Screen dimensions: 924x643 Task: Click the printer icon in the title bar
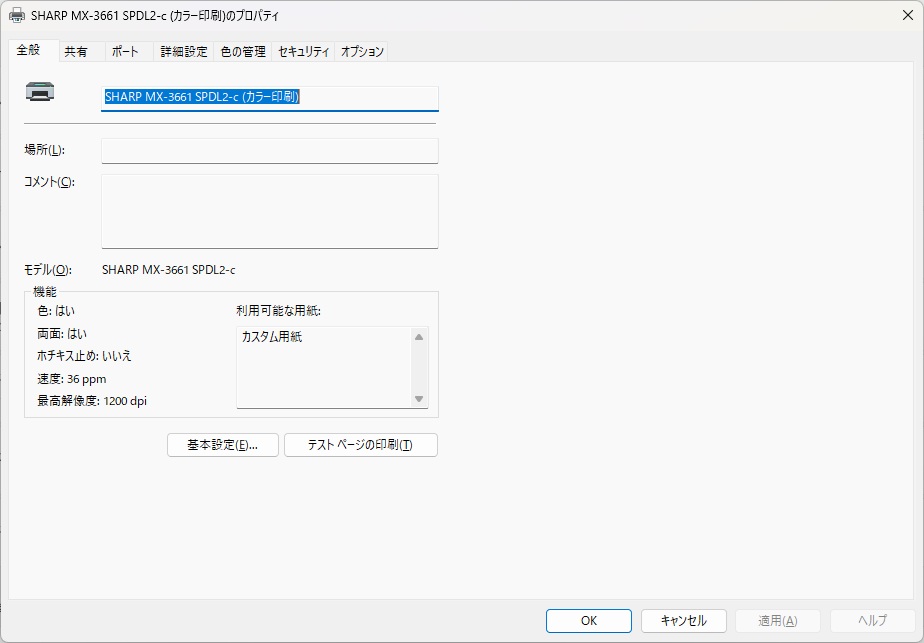tap(17, 16)
